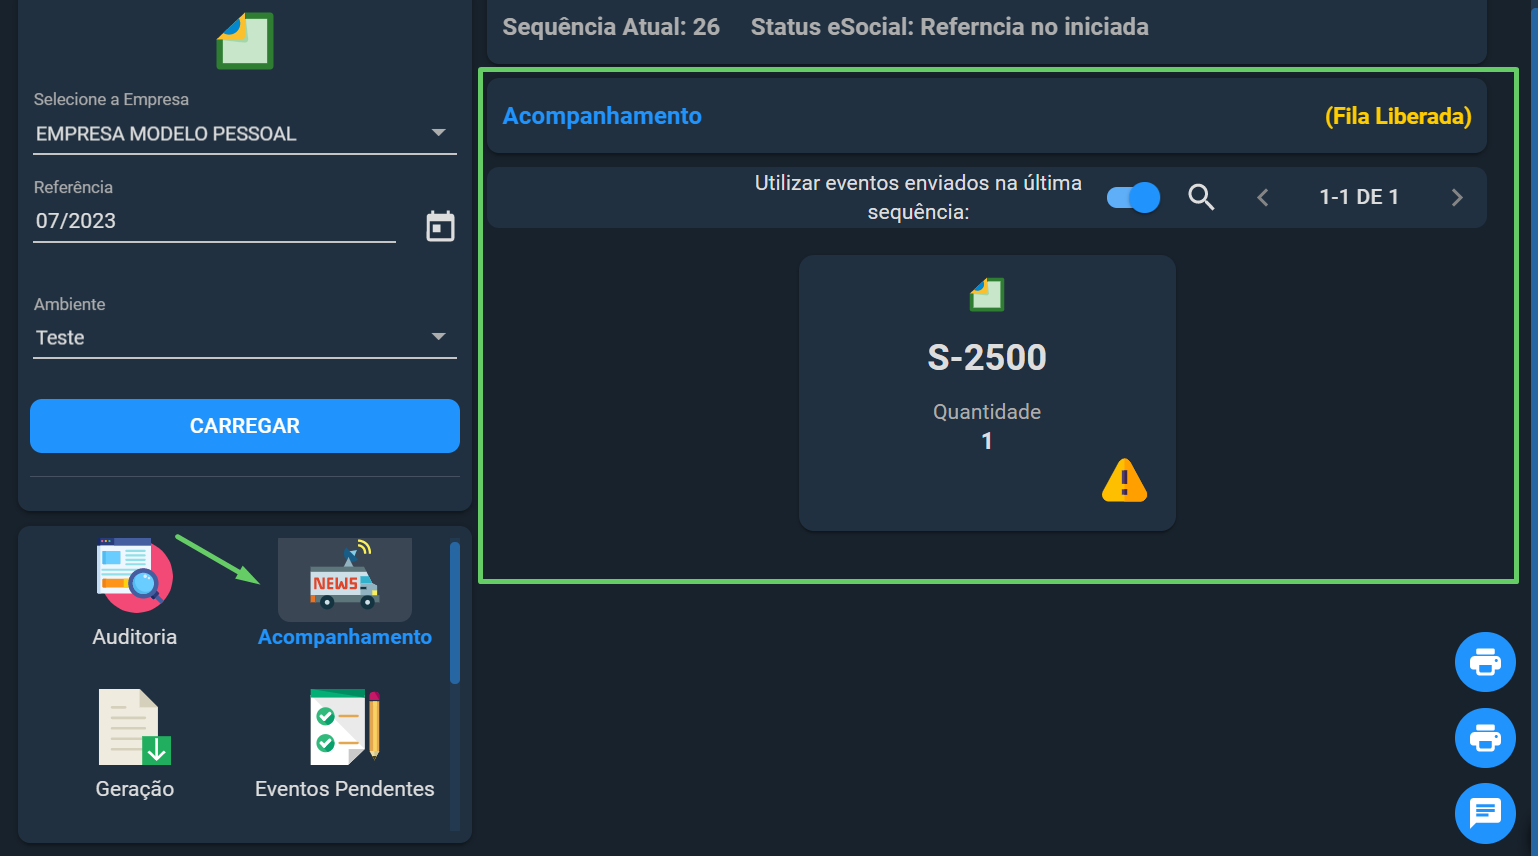Click the lower printer round button
This screenshot has height=856, width=1538.
coord(1485,738)
